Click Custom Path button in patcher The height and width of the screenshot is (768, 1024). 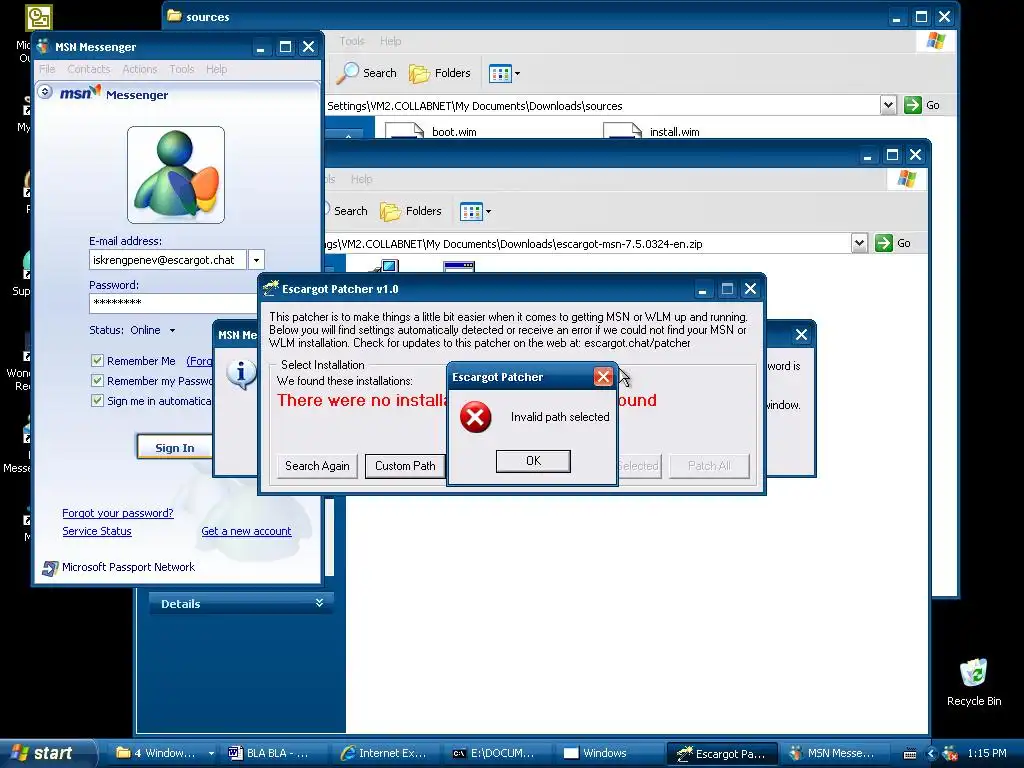coord(405,466)
